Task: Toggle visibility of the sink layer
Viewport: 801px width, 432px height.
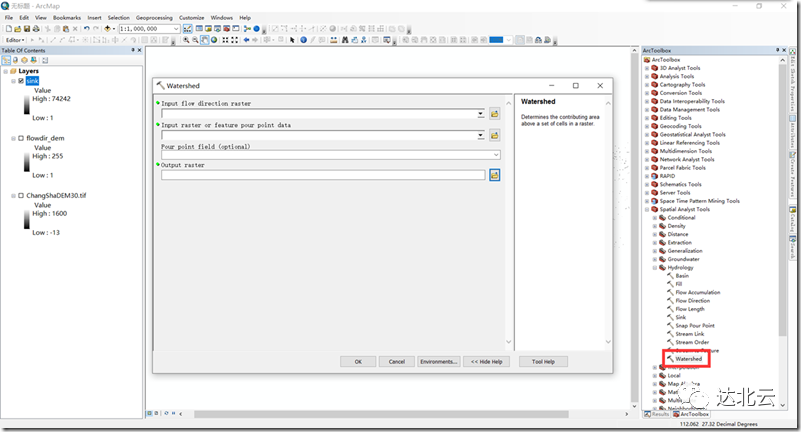Action: (x=21, y=81)
